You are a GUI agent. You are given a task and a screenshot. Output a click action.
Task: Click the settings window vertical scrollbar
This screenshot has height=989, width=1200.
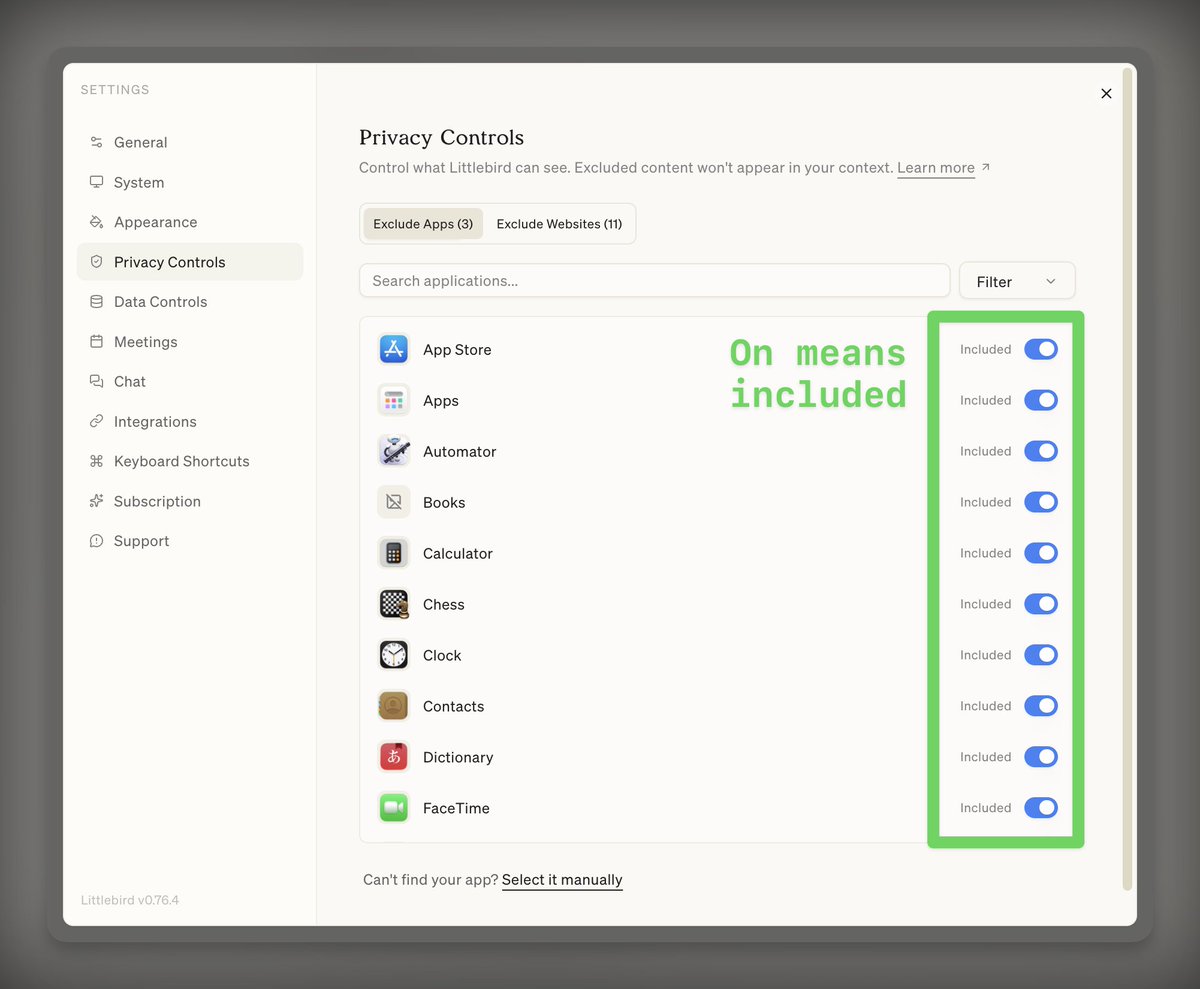(x=1128, y=480)
